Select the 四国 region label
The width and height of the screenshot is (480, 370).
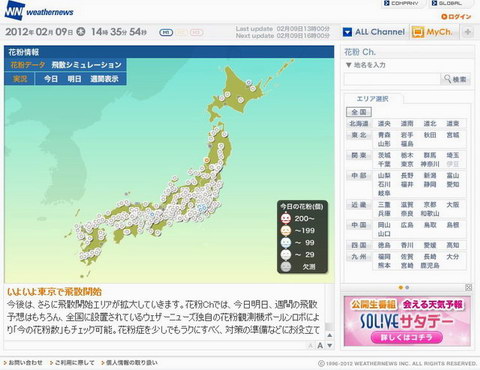coord(359,245)
